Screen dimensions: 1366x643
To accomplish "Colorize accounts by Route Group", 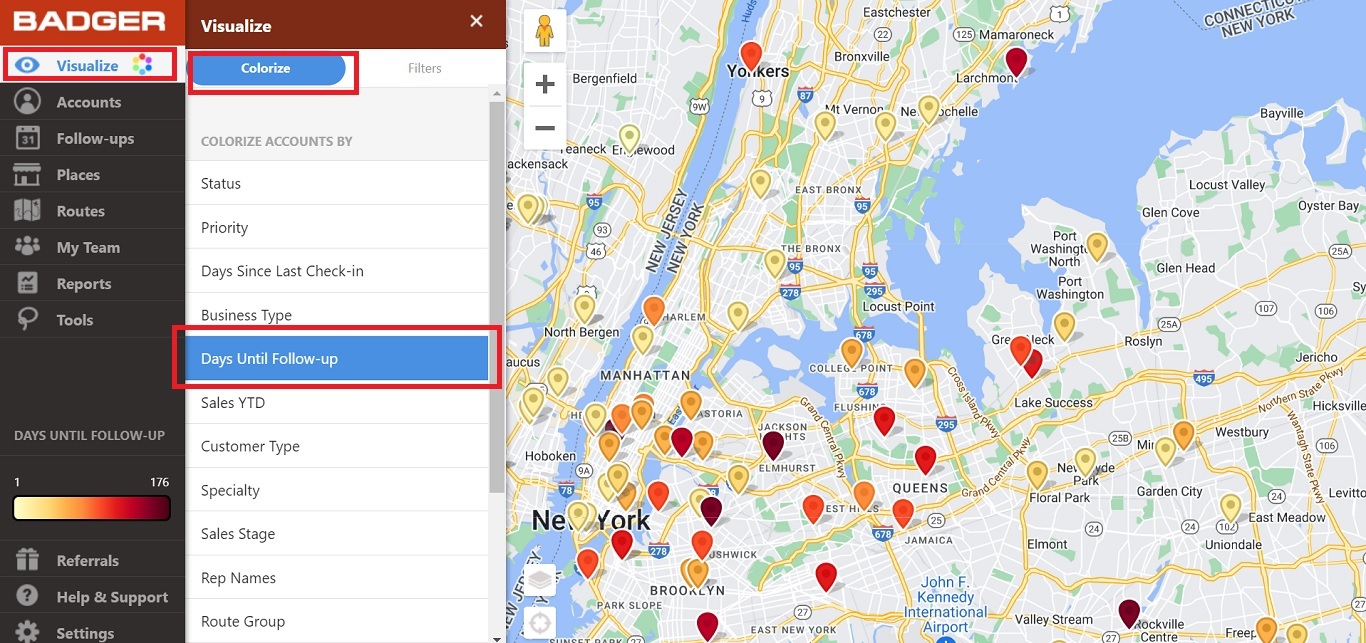I will click(337, 621).
